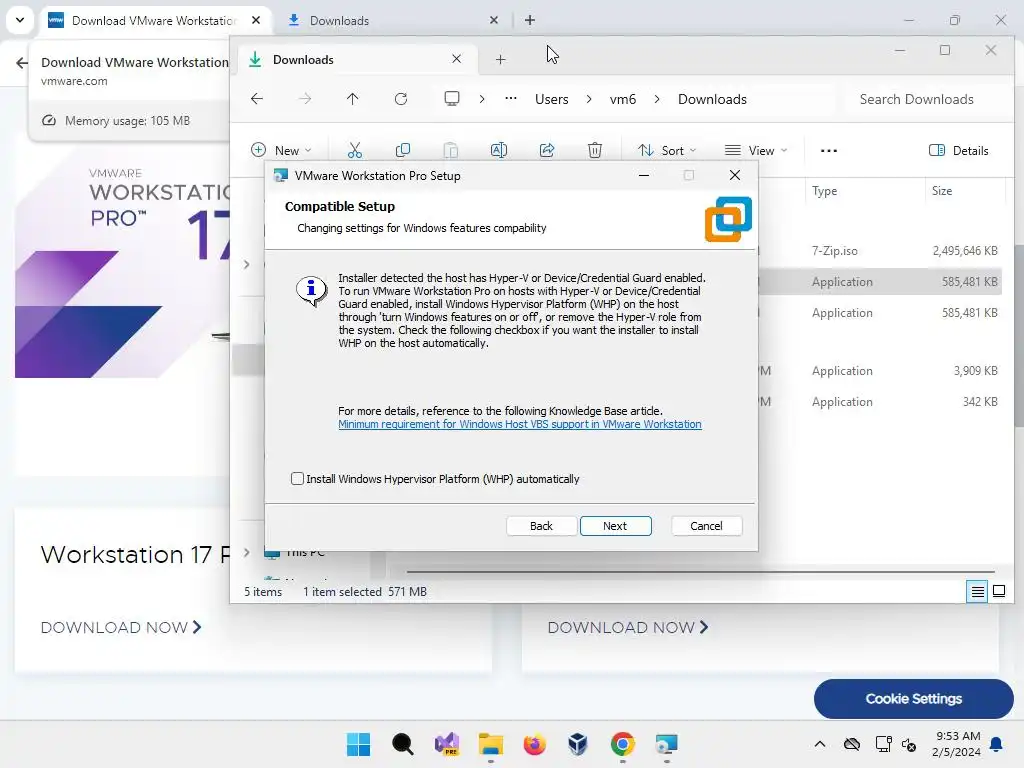Close the Download VMware Workstation browser tab

[x=256, y=20]
